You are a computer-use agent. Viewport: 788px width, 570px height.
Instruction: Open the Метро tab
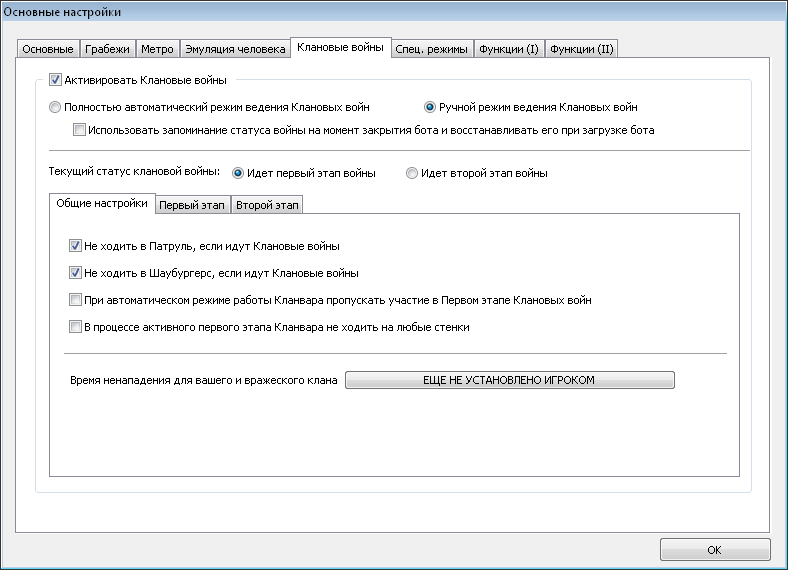(x=157, y=49)
